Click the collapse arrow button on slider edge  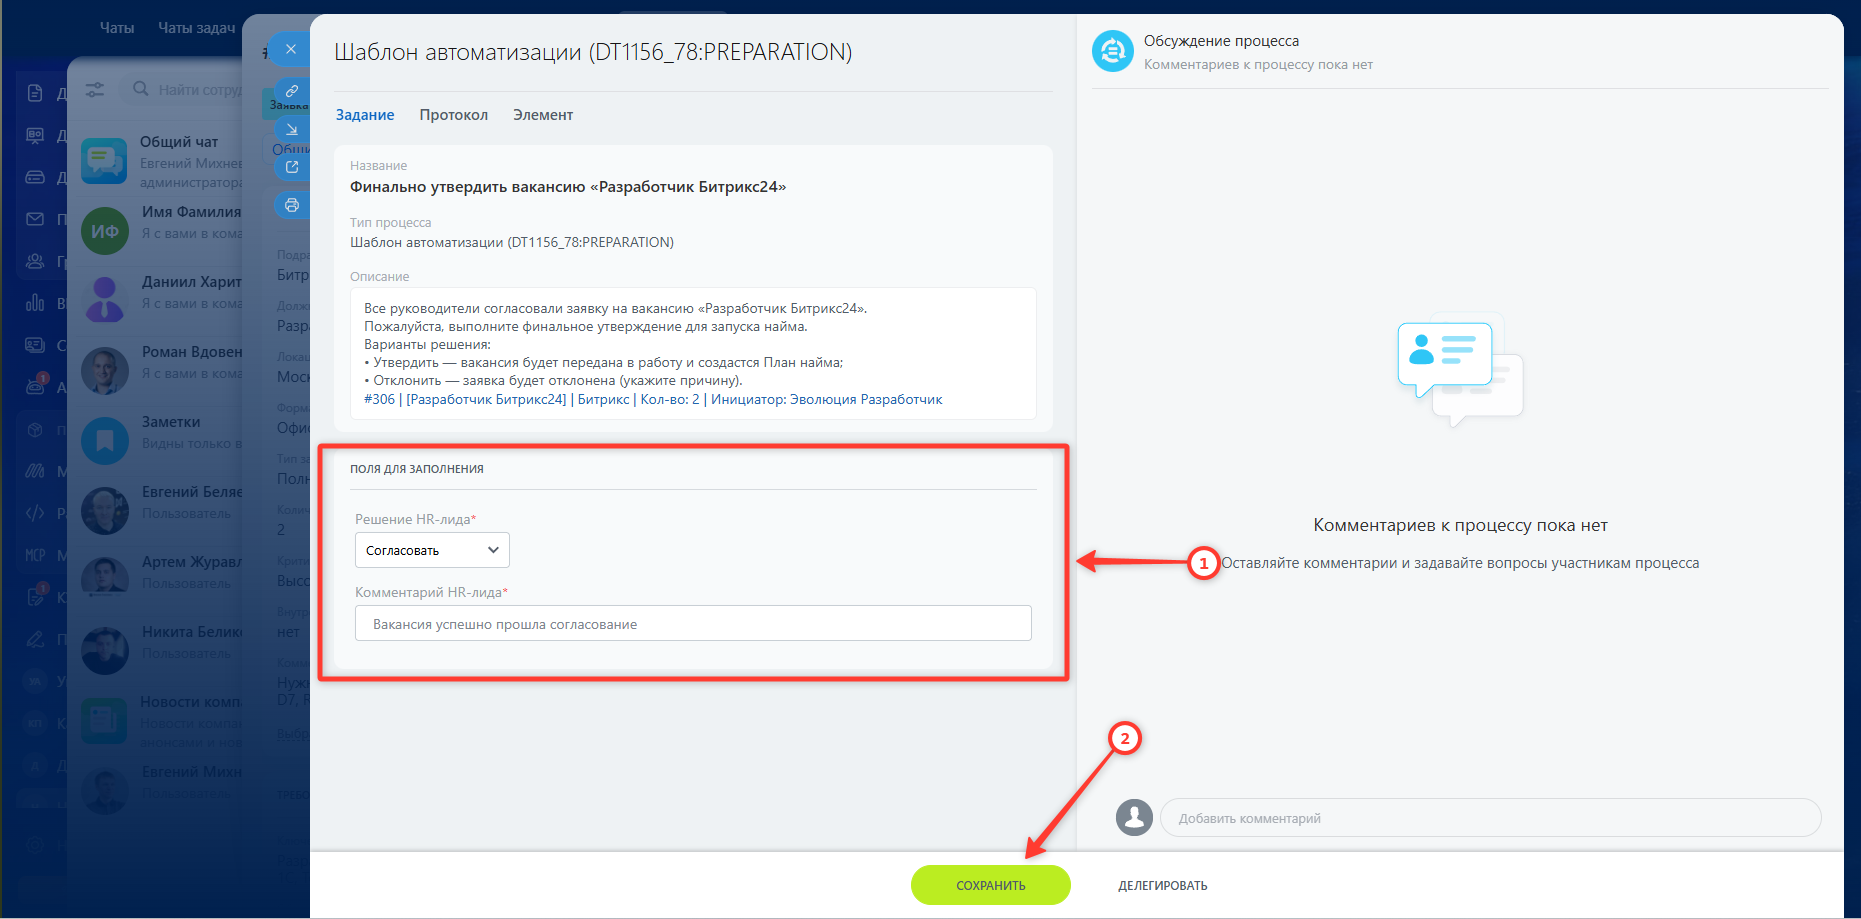coord(292,129)
